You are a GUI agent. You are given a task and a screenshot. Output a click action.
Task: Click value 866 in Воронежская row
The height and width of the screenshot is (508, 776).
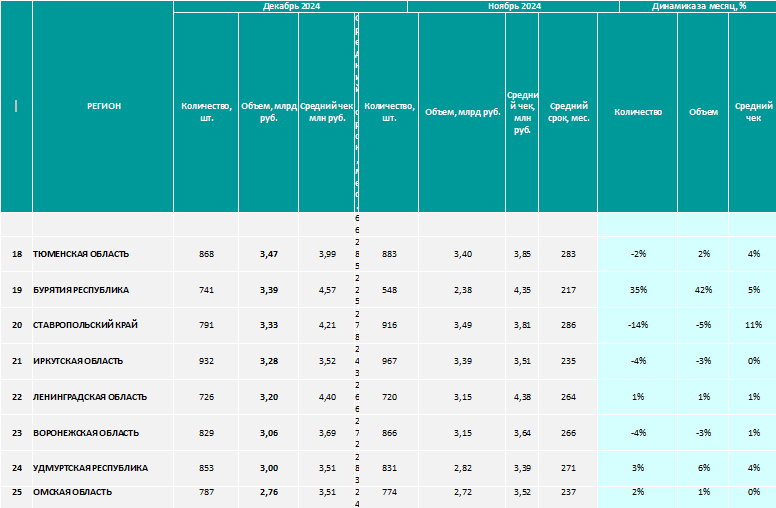(x=389, y=433)
